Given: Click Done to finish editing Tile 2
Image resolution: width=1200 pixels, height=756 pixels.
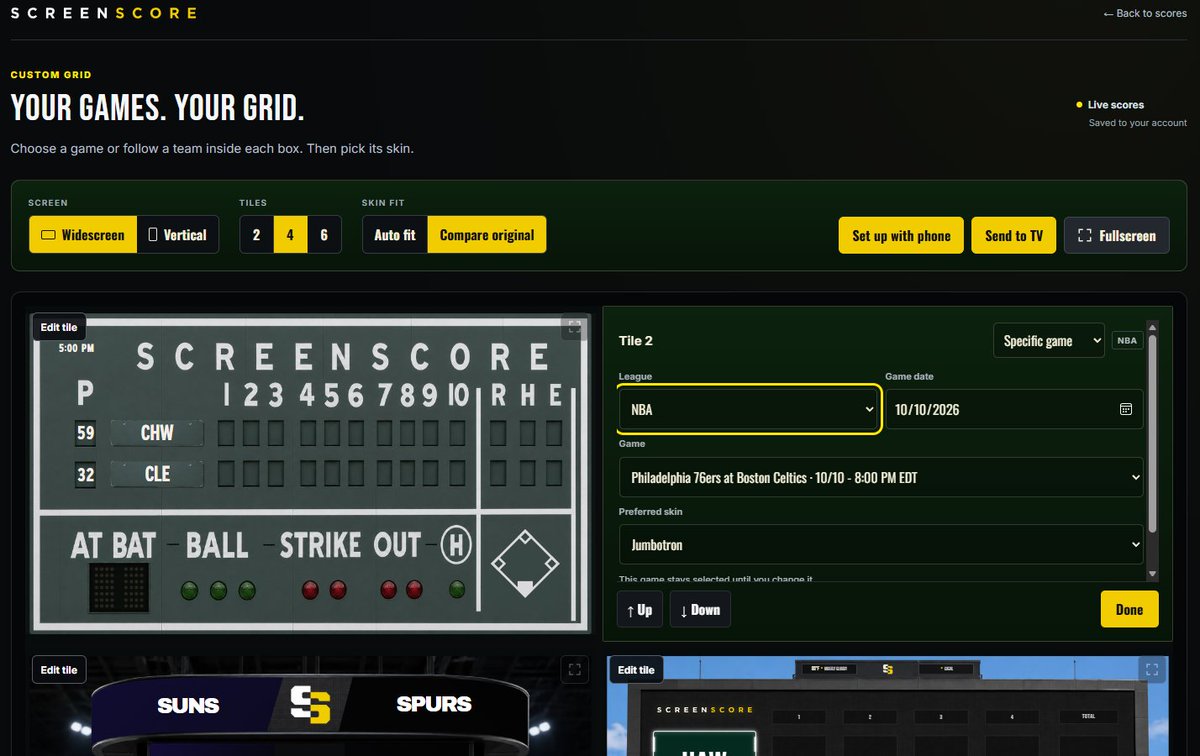Looking at the screenshot, I should 1129,609.
